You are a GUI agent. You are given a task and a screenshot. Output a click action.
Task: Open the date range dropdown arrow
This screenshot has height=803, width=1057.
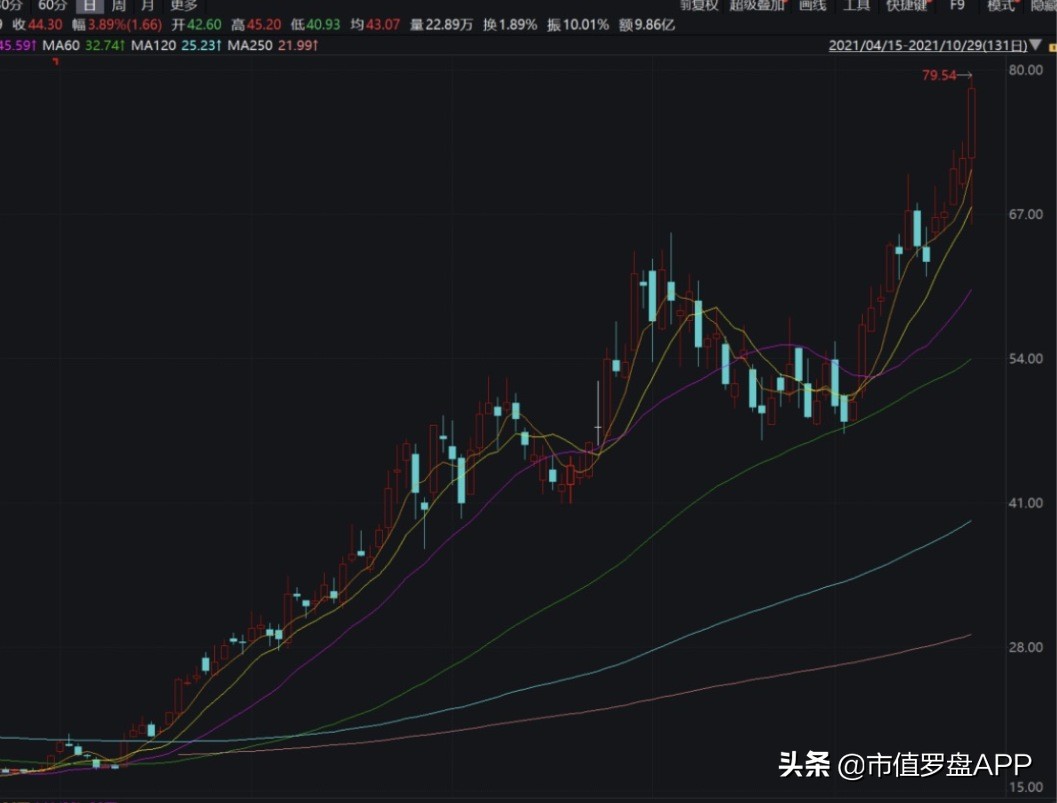click(1037, 45)
